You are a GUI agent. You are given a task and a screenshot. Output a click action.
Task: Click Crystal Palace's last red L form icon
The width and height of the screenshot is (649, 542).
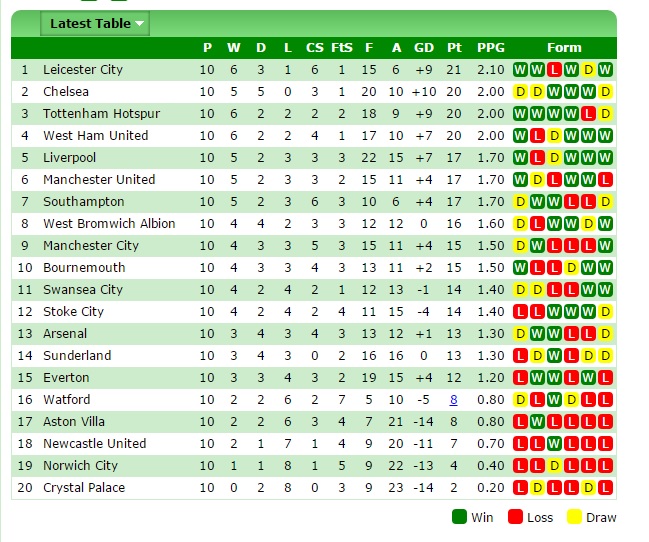pos(605,488)
